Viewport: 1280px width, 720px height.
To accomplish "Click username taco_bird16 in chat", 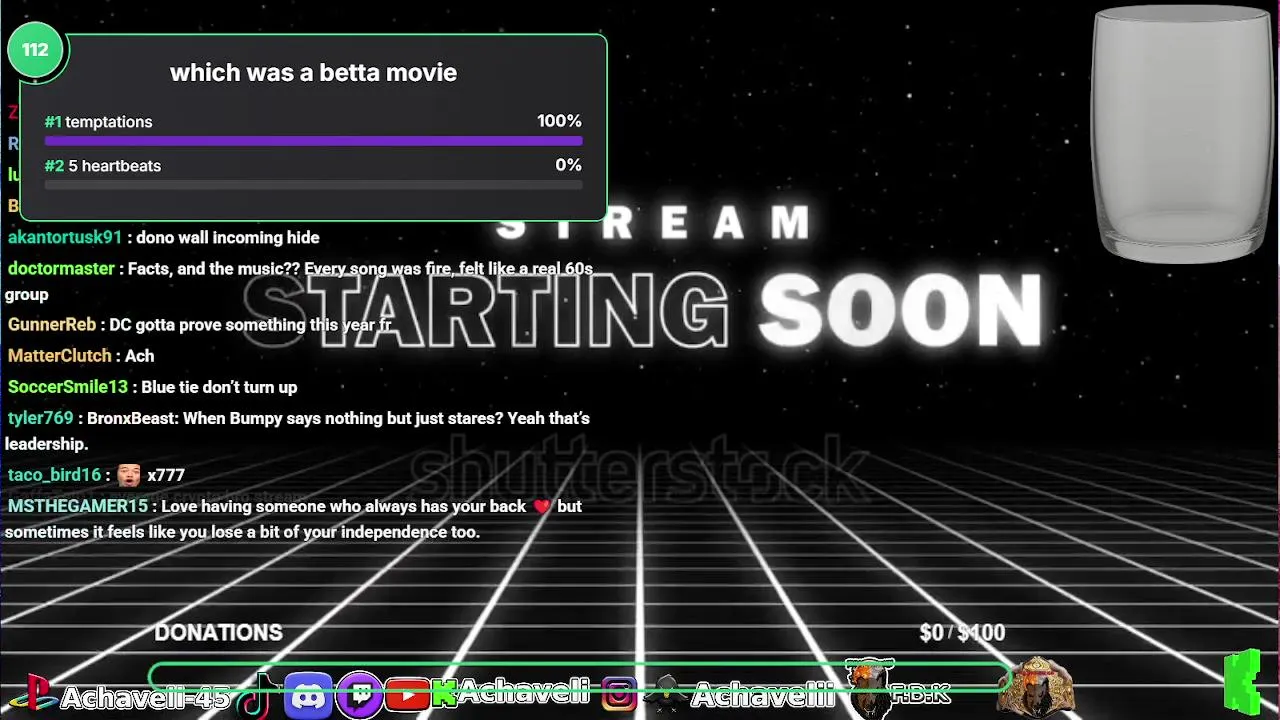I will point(55,476).
